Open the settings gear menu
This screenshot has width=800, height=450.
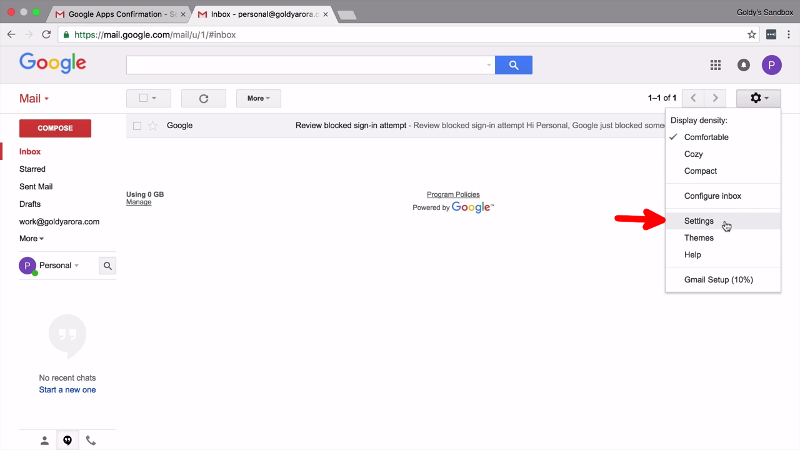point(758,98)
